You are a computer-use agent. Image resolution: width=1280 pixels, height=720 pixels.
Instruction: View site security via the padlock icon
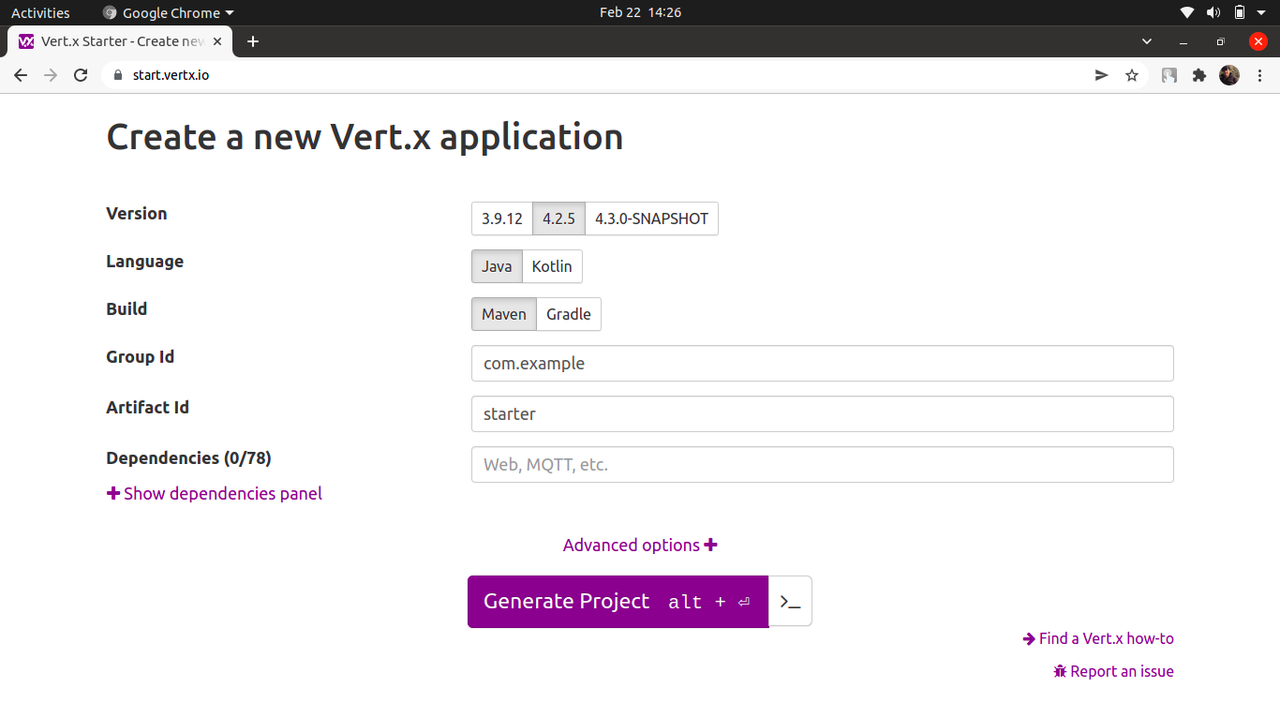pos(117,74)
